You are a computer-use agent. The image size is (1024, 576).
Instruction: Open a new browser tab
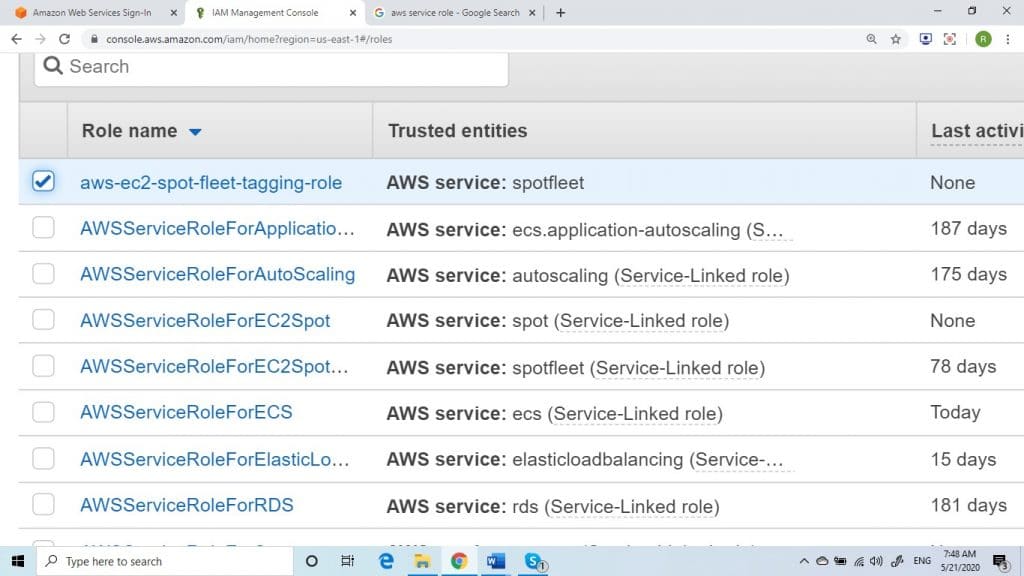[x=560, y=12]
